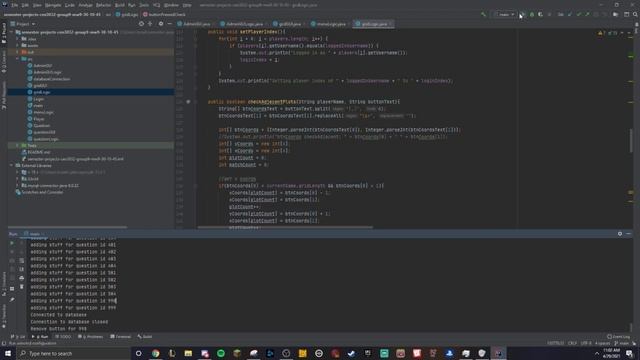Click the Stop icon in the top toolbar
The image size is (640, 360).
(x=549, y=14)
